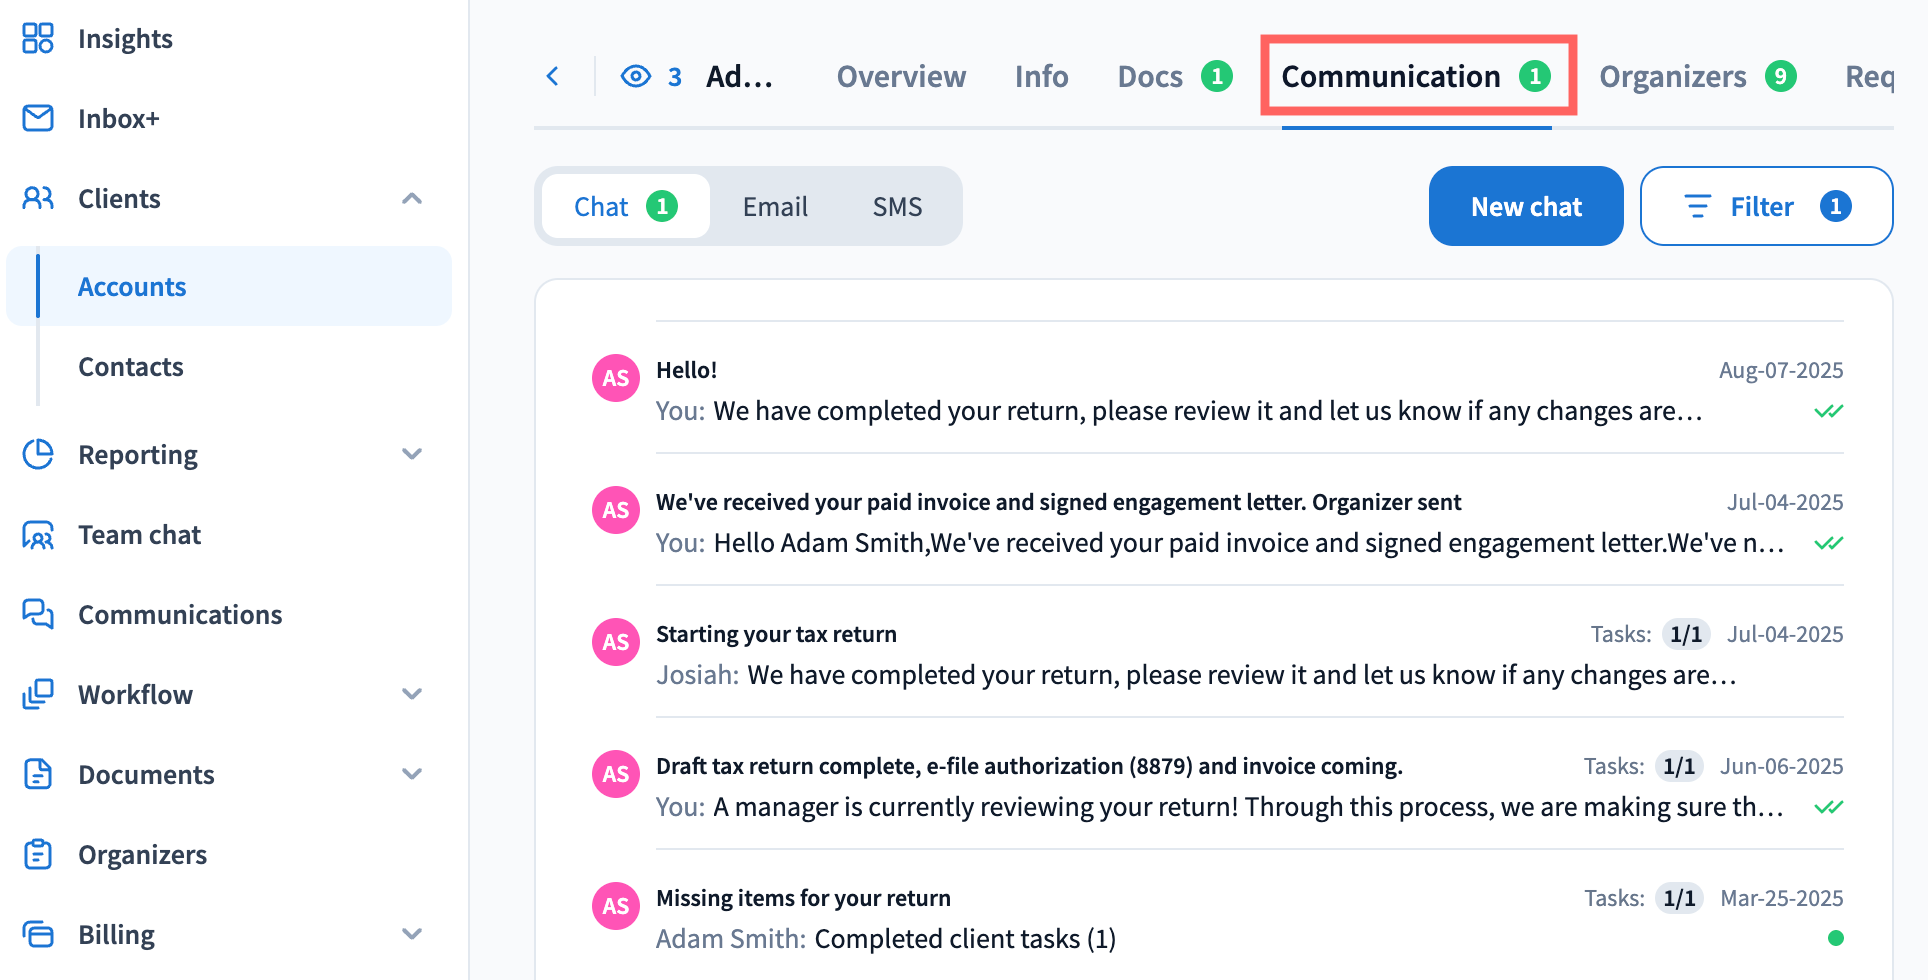Open the Filter button
Screen dimensions: 1928x980
1766,206
